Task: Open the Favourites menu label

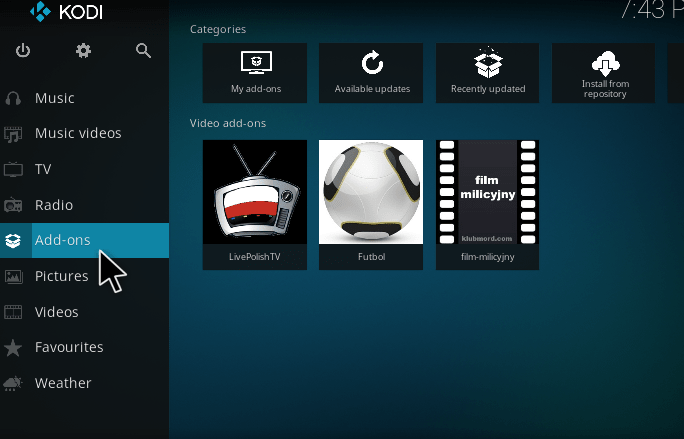Action: click(69, 347)
